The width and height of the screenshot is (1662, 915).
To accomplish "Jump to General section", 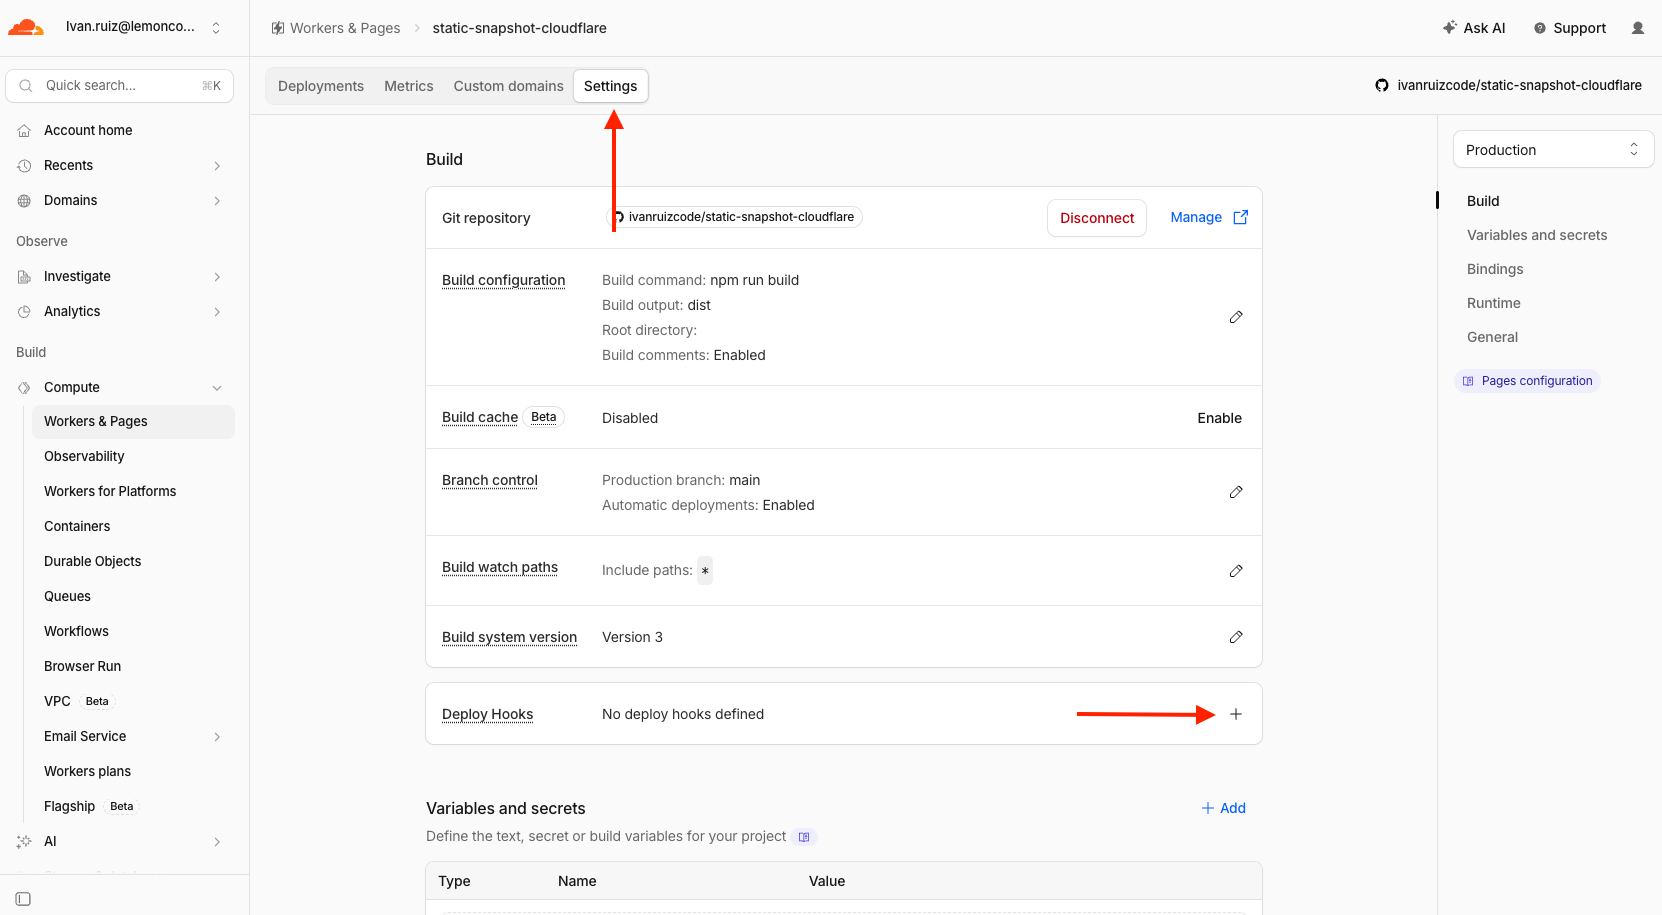I will (x=1492, y=337).
